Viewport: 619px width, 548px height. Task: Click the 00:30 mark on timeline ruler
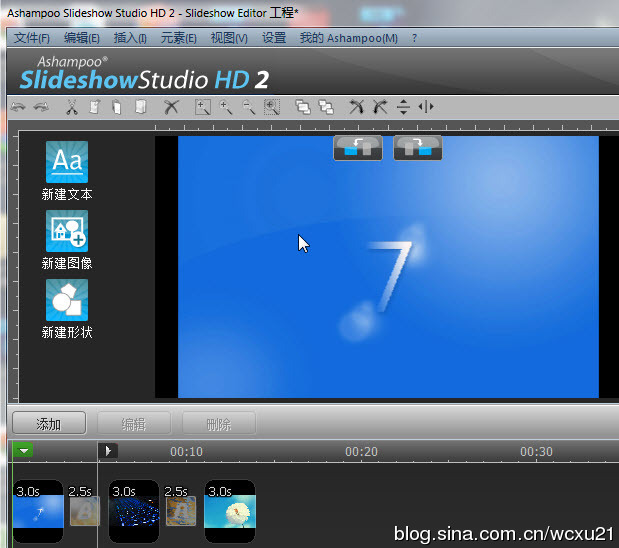tap(536, 451)
